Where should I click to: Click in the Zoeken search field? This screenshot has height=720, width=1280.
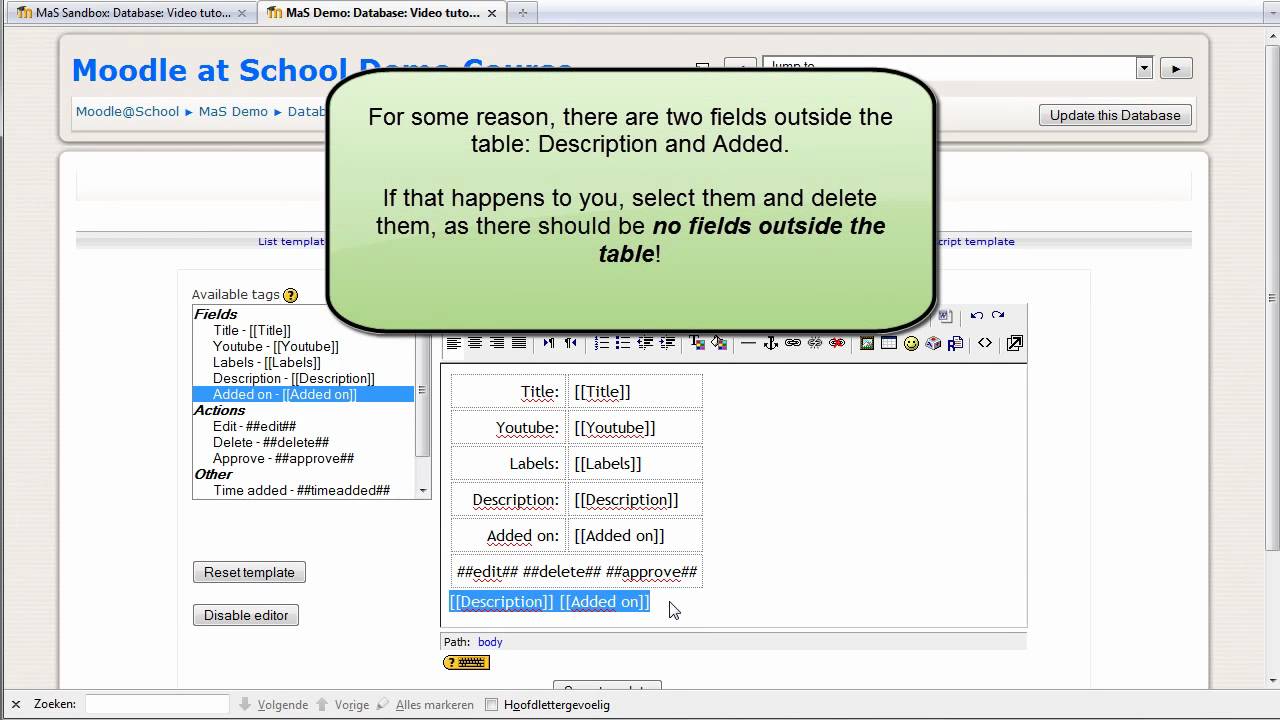[x=157, y=705]
